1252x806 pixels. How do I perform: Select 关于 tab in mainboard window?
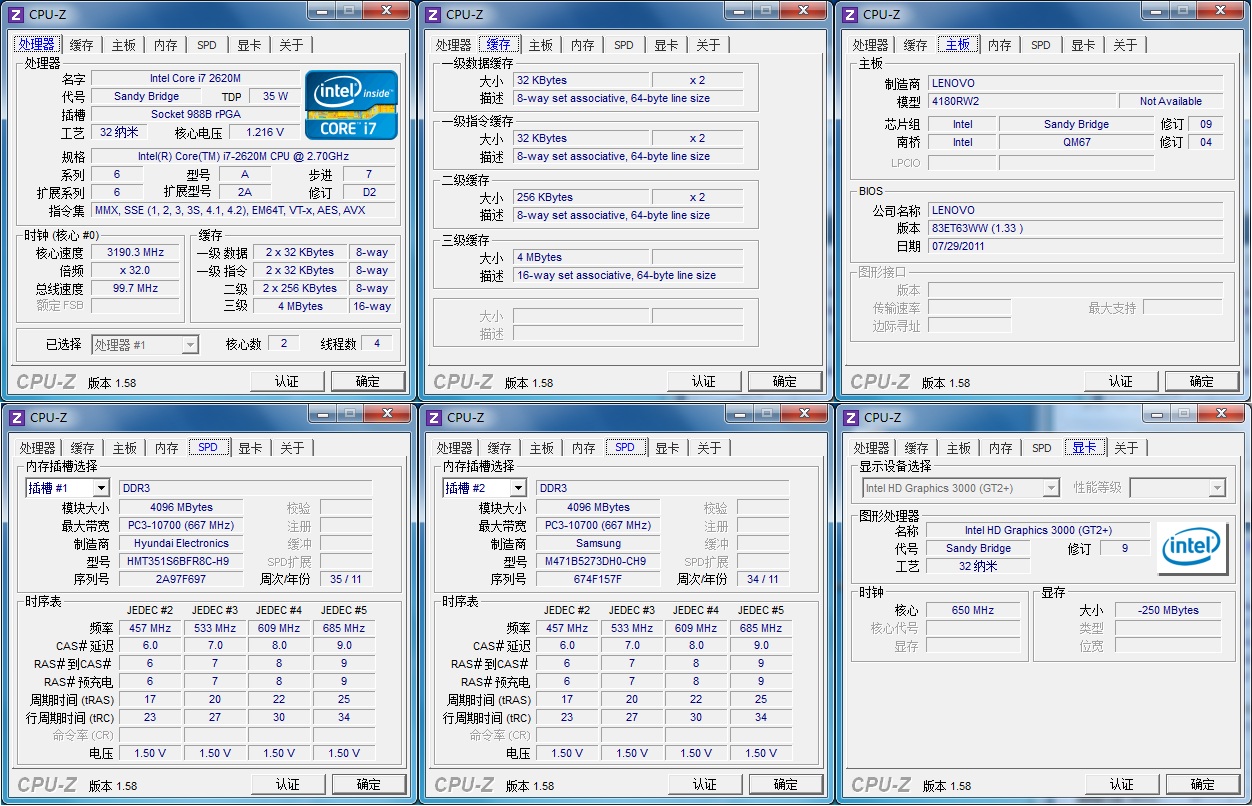[1125, 45]
